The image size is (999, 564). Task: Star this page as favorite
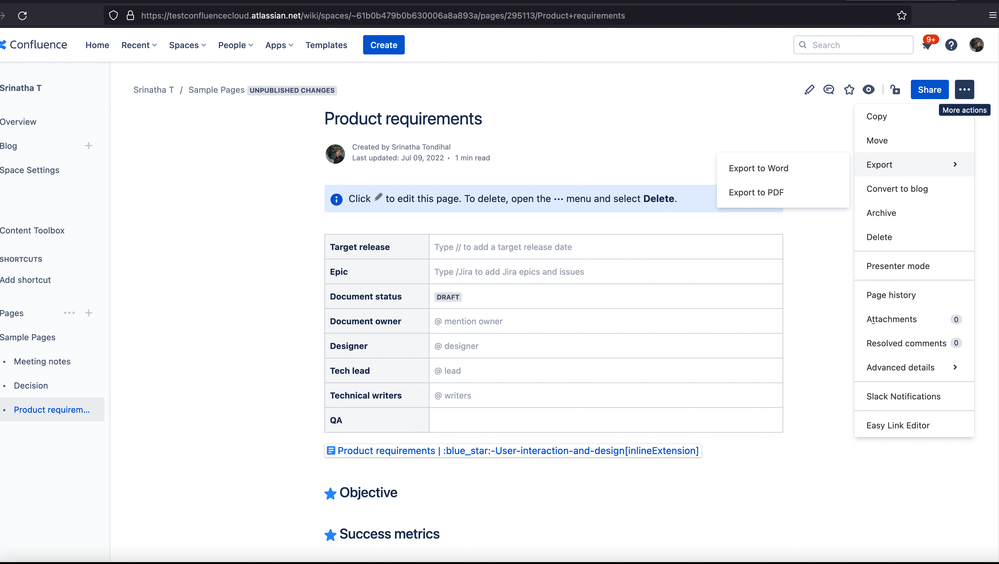point(849,90)
